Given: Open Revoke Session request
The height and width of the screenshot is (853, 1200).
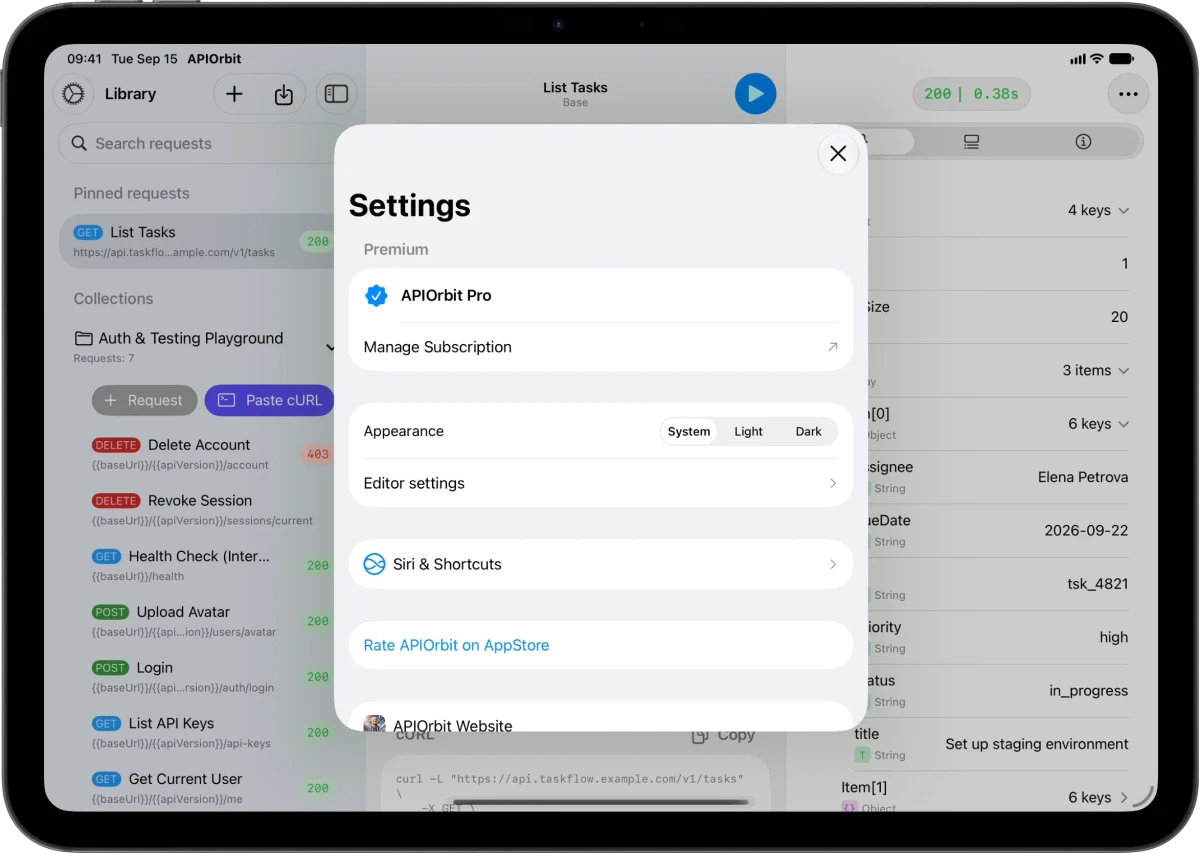Looking at the screenshot, I should tap(210, 510).
